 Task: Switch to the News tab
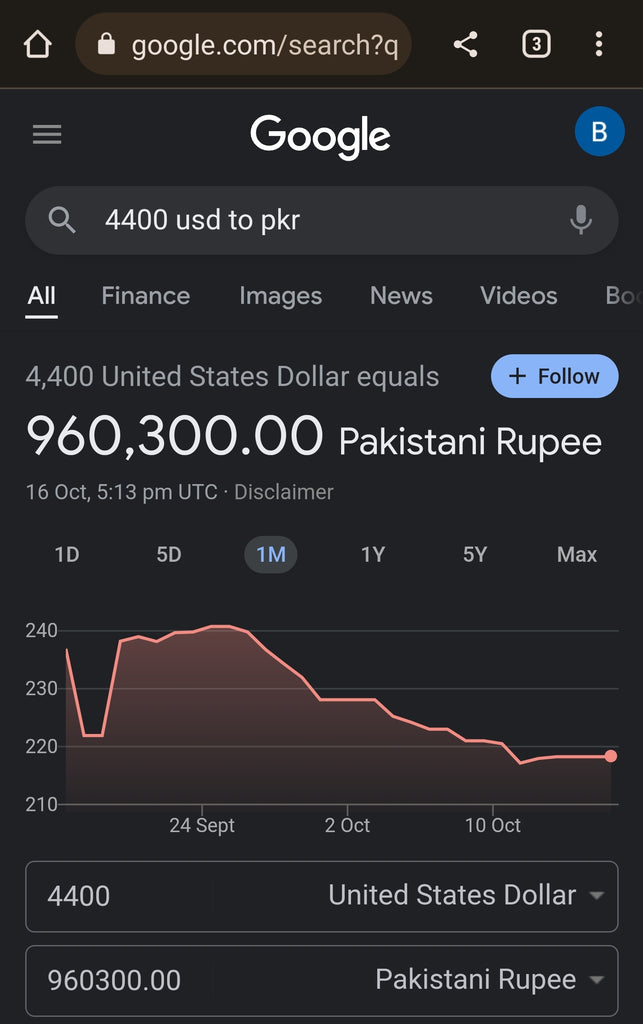tap(401, 296)
